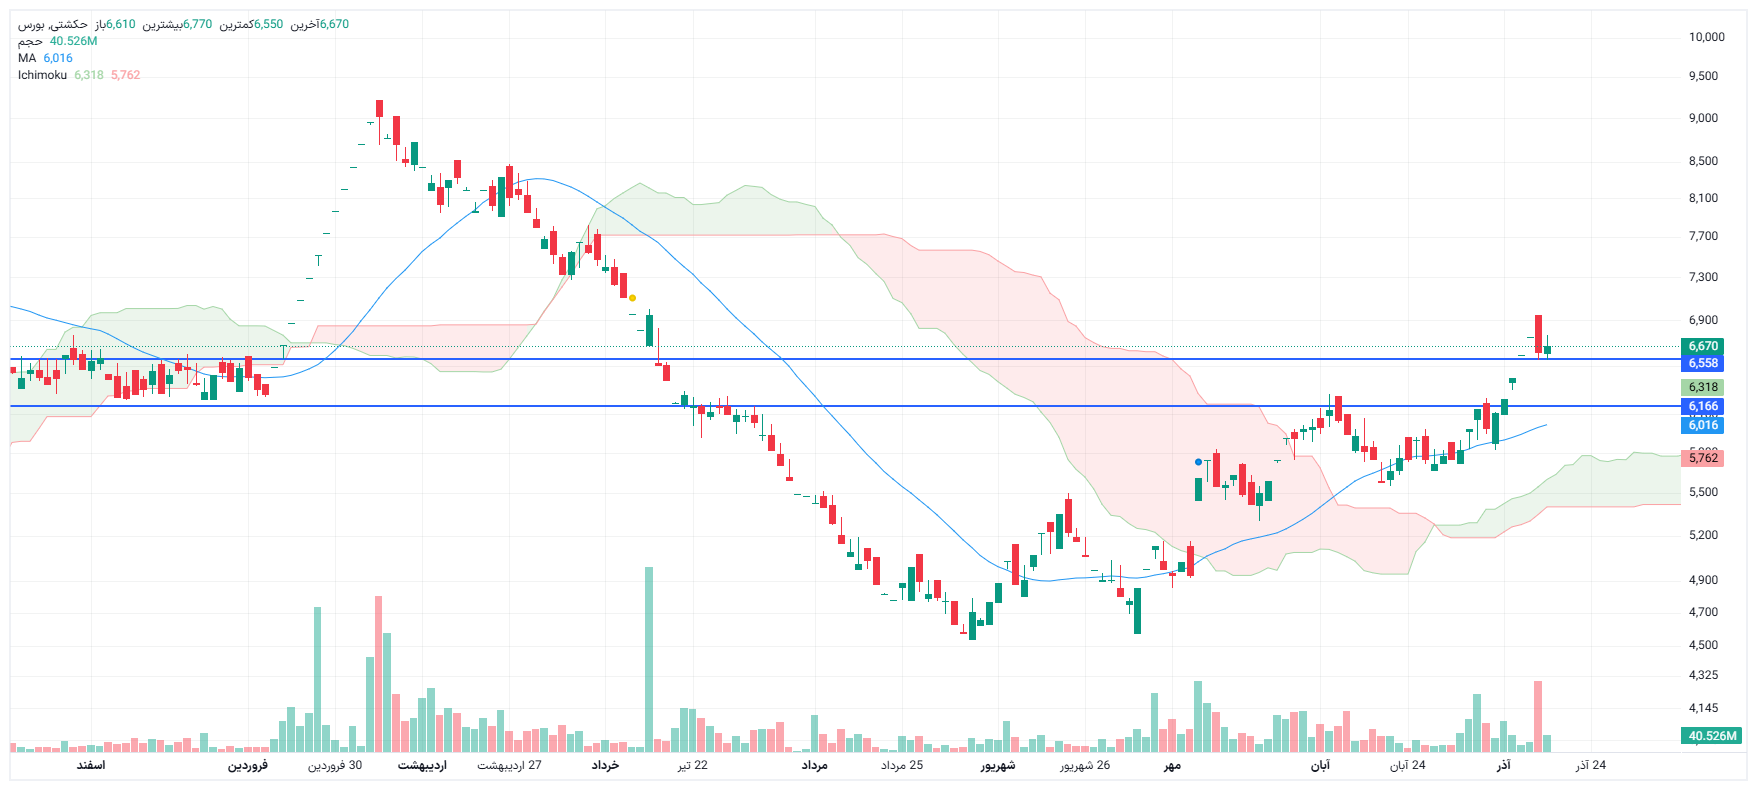
Task: Click the light blue 6,016 MA tag
Action: click(x=1703, y=425)
